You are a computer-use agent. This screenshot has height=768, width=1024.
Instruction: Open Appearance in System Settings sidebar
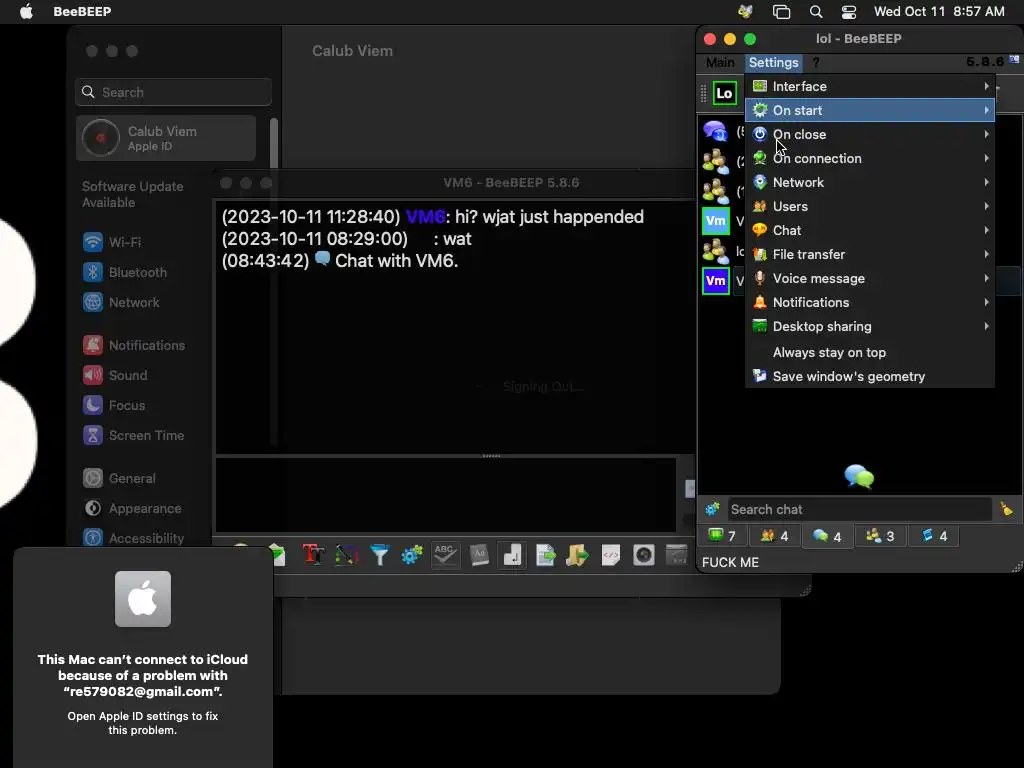tap(133, 509)
